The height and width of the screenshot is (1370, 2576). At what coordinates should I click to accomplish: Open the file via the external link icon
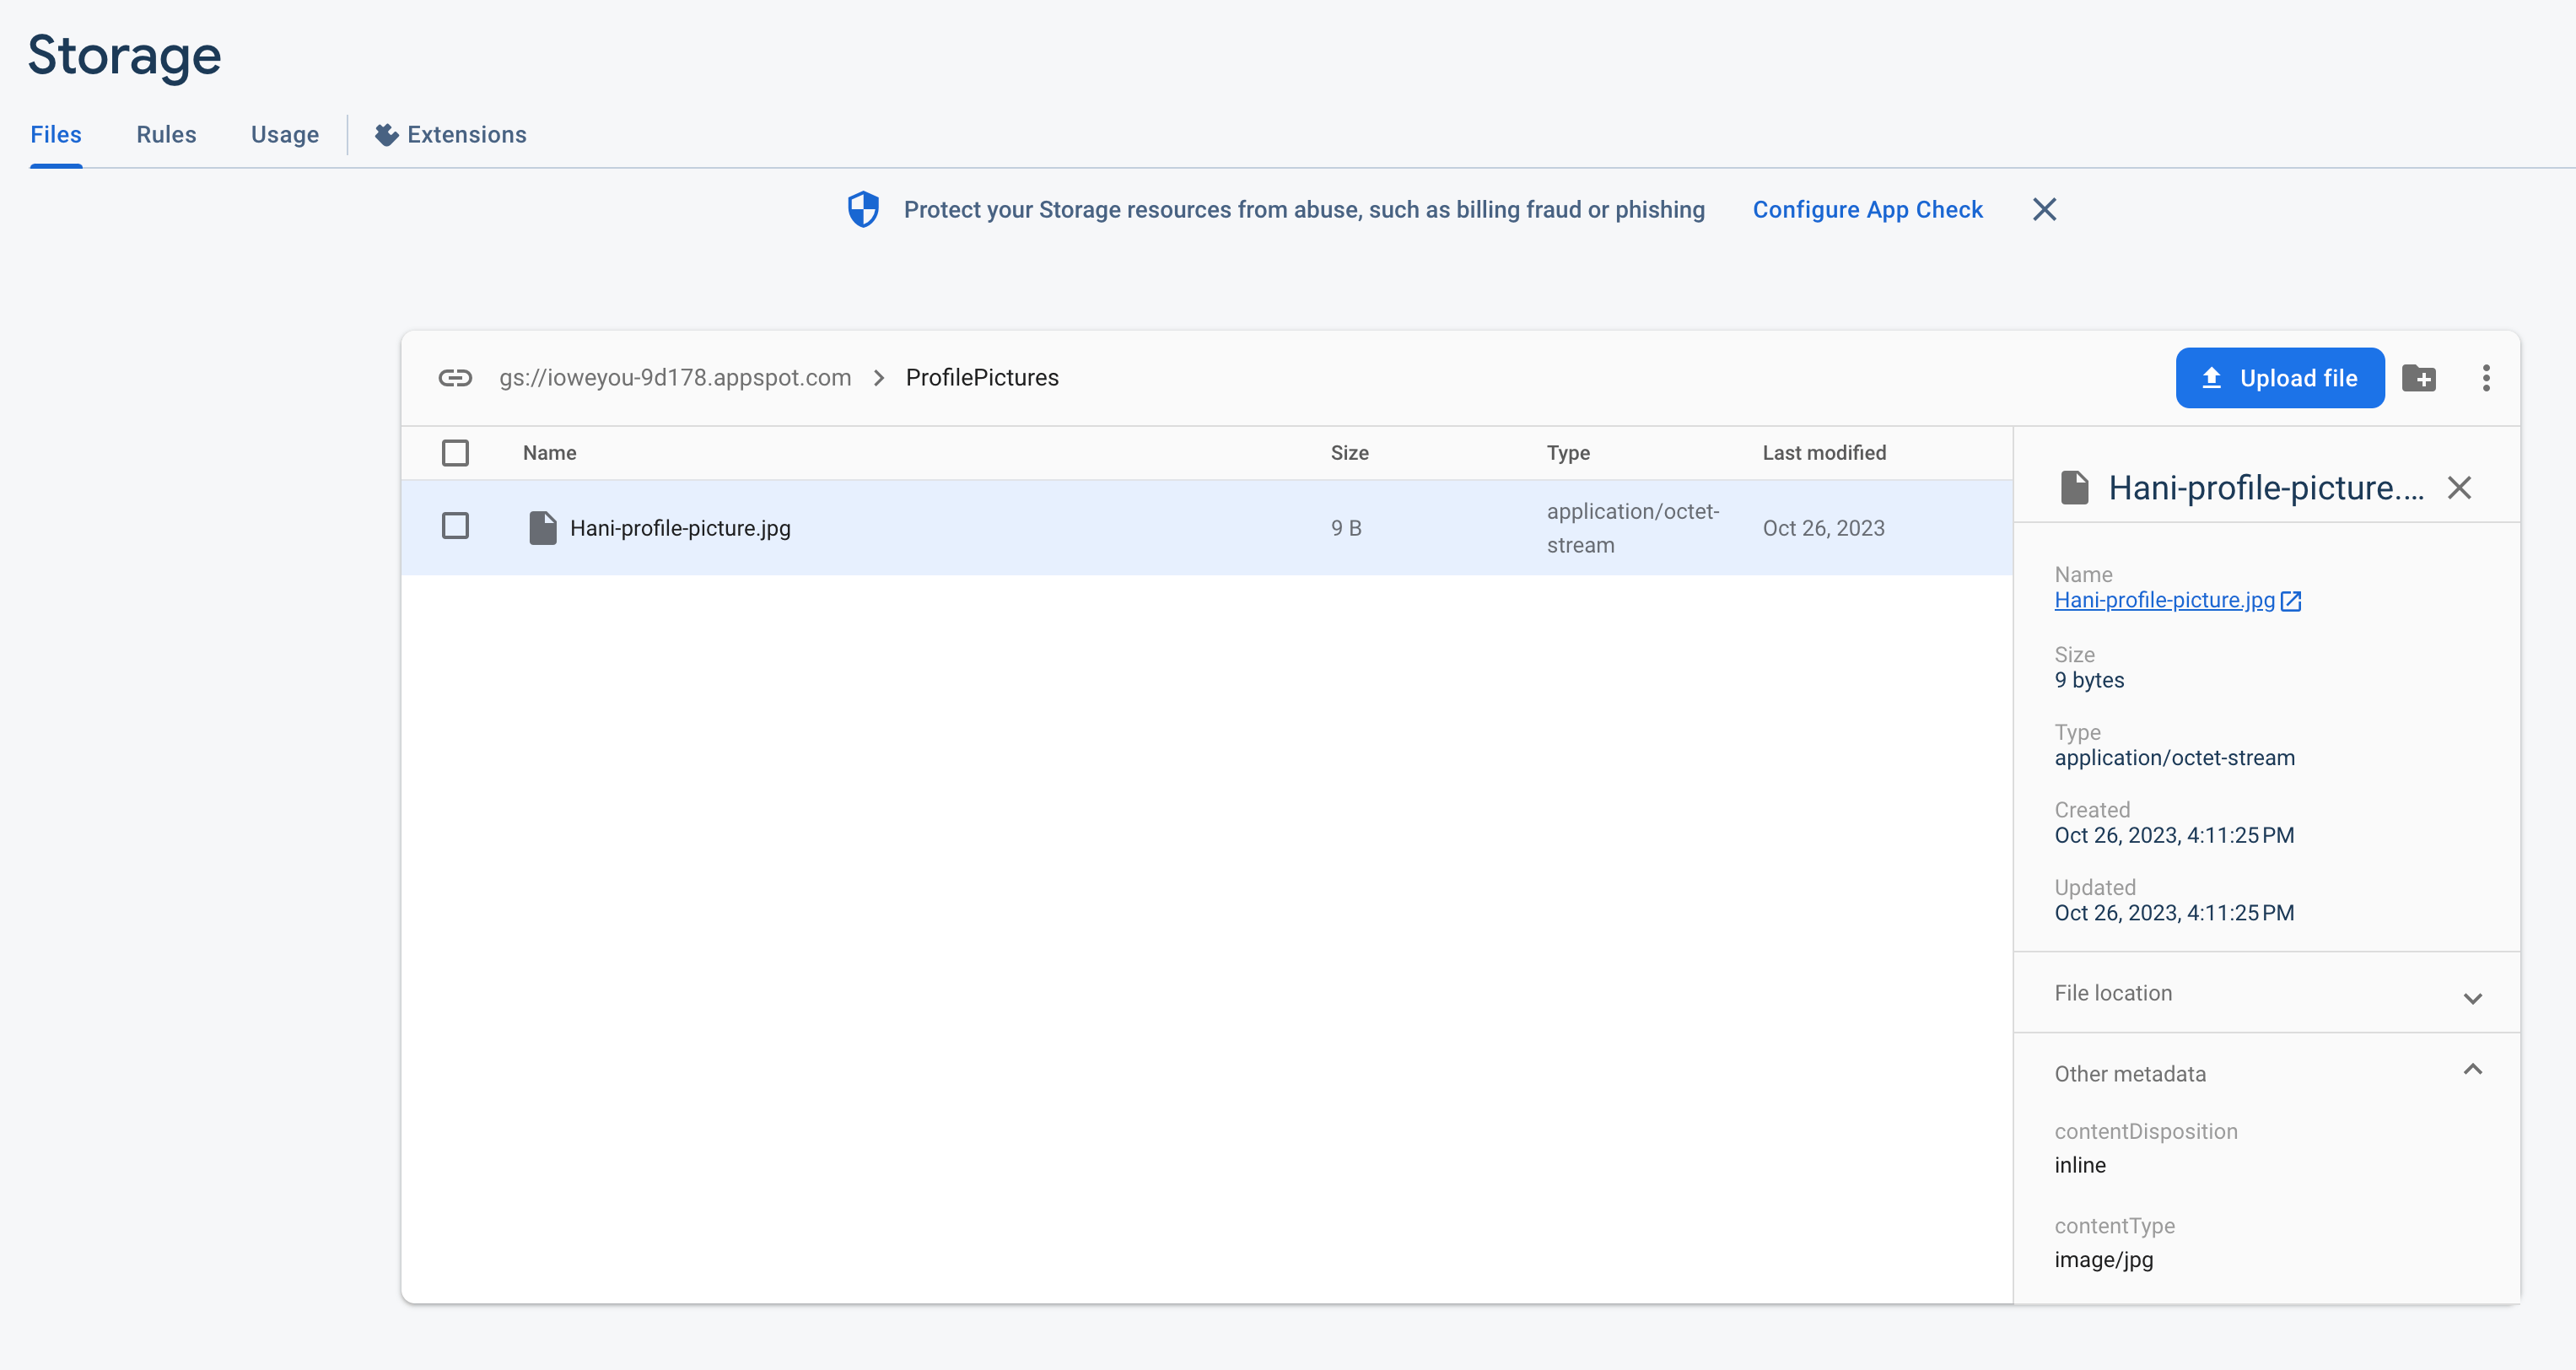pos(2292,601)
